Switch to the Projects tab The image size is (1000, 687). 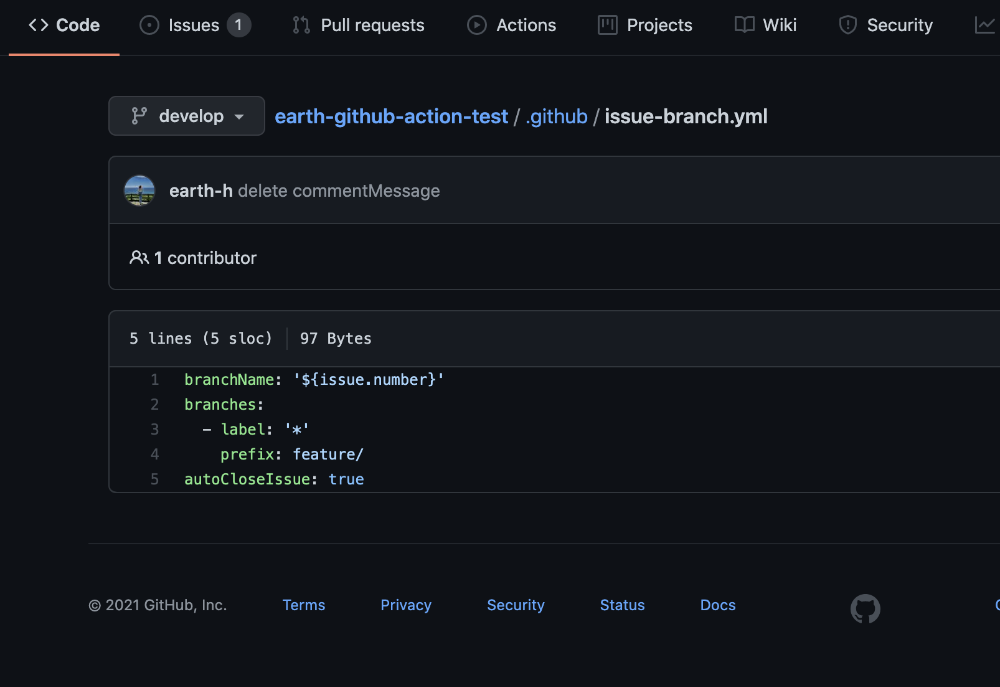point(645,26)
